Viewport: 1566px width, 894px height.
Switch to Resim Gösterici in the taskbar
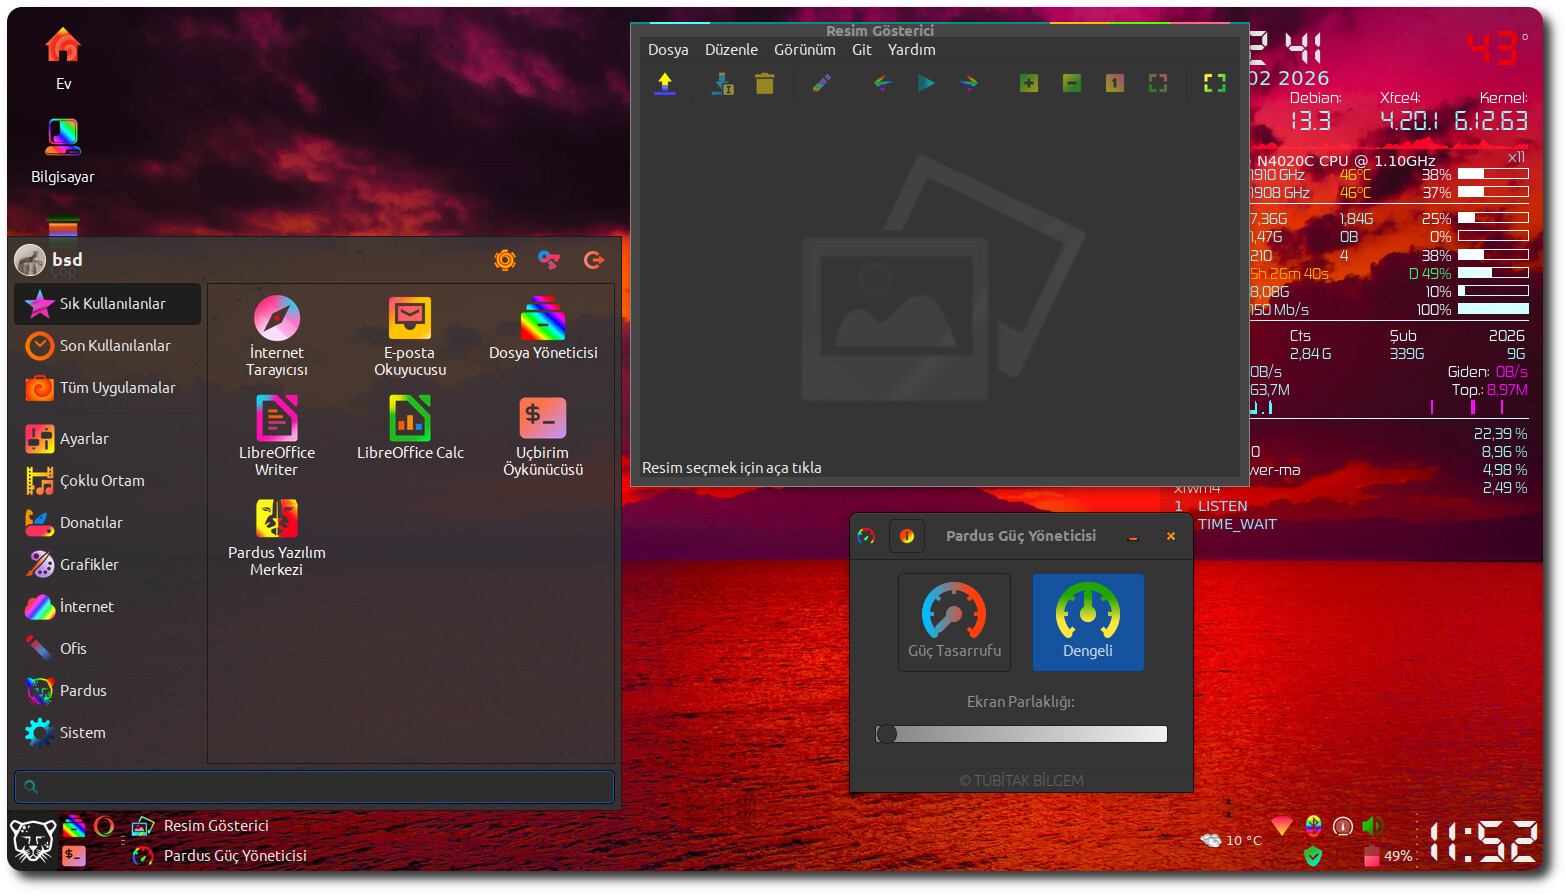coord(215,826)
